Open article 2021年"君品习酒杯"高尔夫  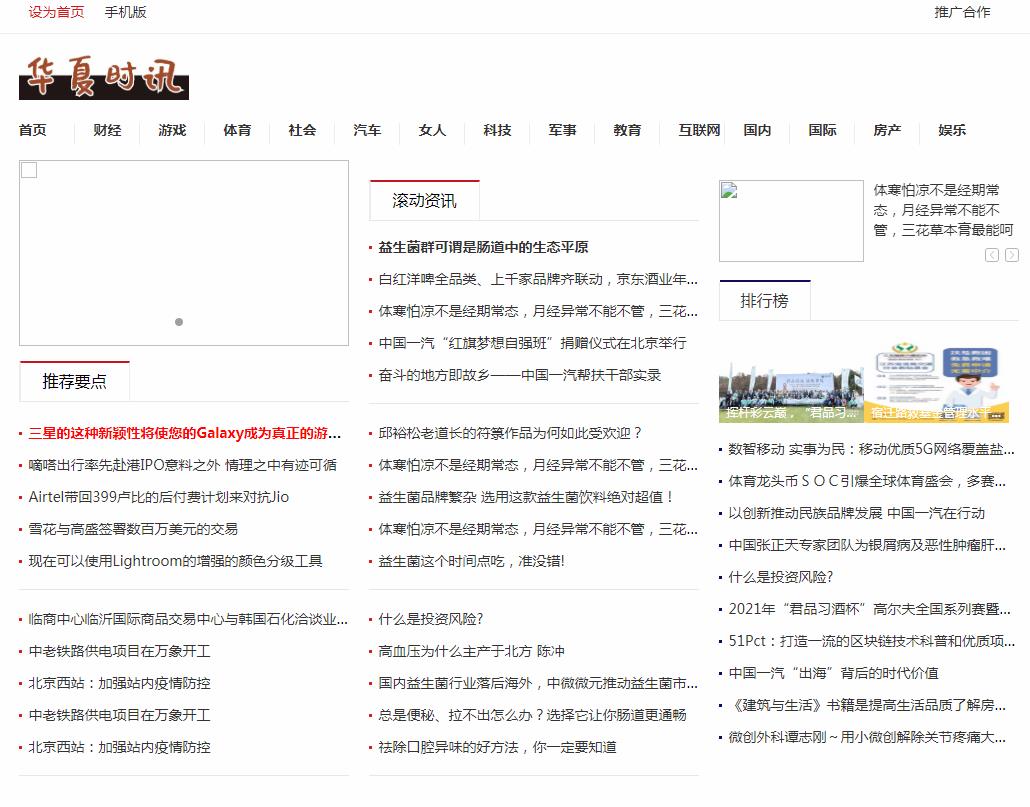click(870, 609)
